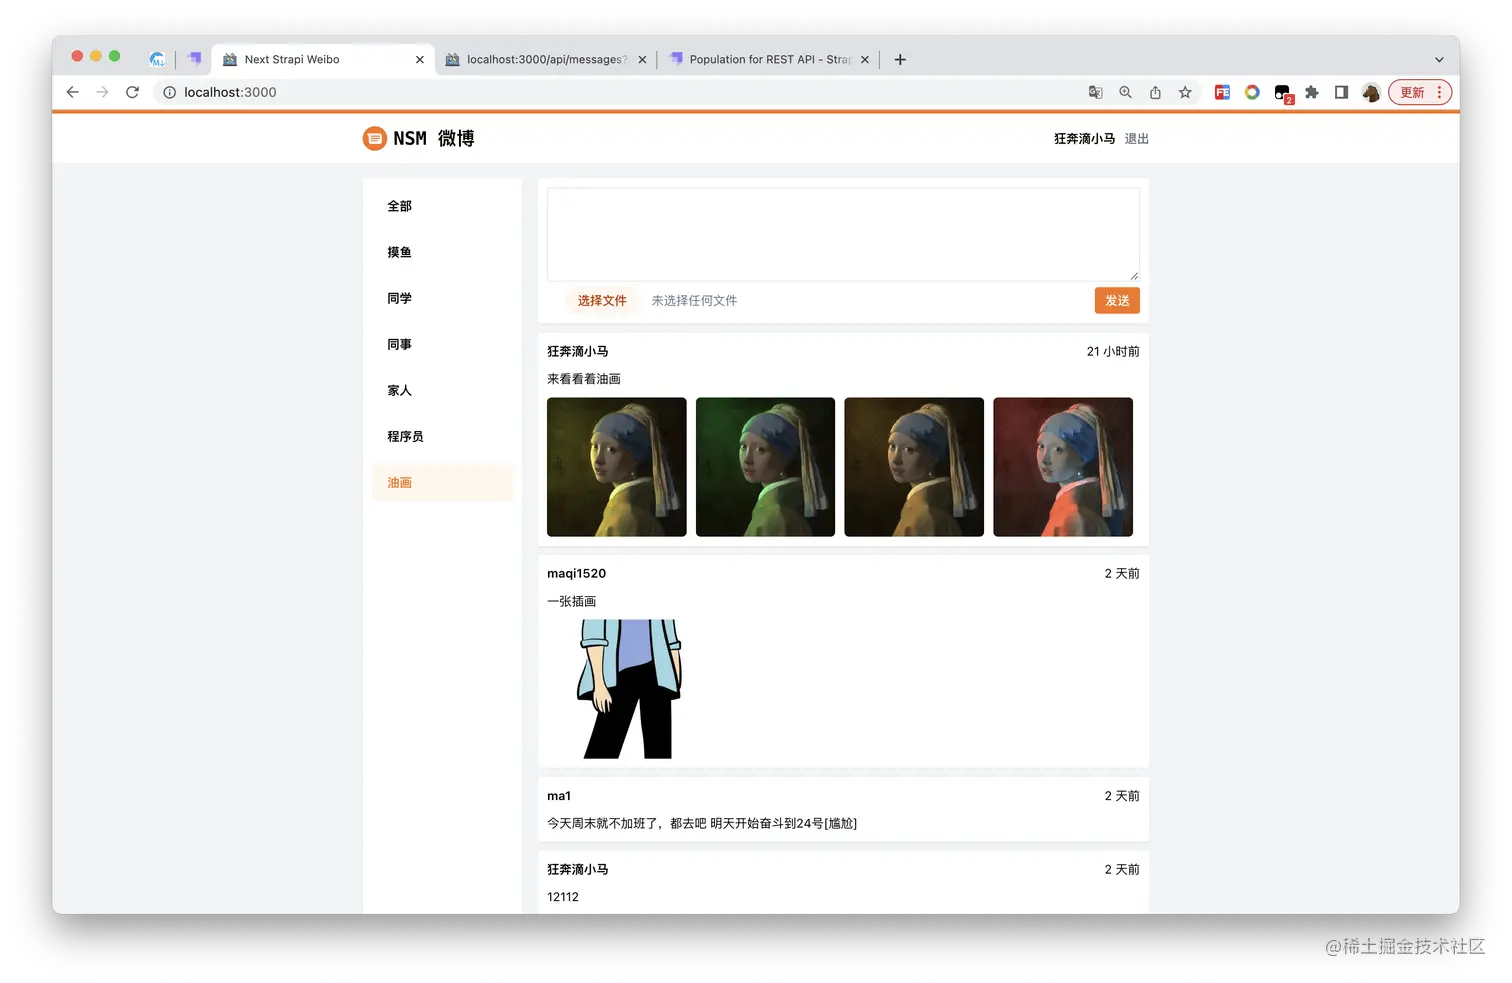Image resolution: width=1512 pixels, height=983 pixels.
Task: Click the maqi1520 author name
Action: (x=576, y=573)
